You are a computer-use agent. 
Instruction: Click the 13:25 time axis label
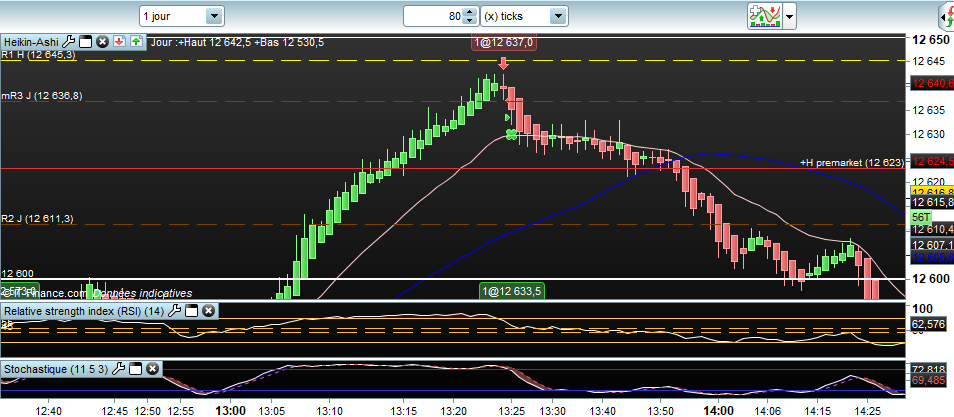512,410
